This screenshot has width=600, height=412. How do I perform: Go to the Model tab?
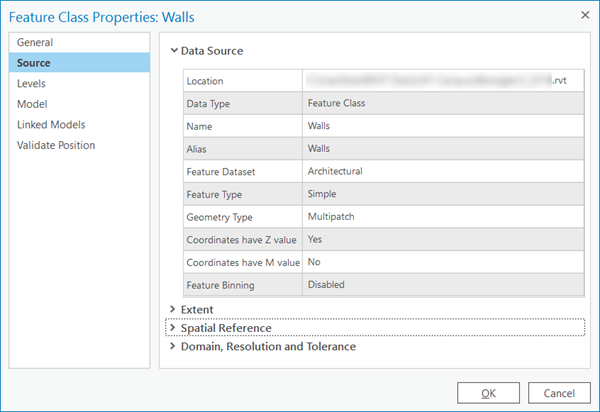[32, 104]
